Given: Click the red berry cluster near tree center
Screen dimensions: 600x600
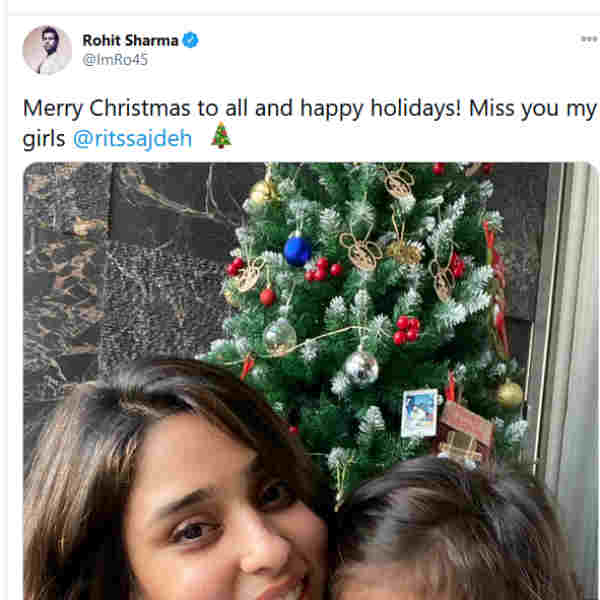Looking at the screenshot, I should 407,330.
